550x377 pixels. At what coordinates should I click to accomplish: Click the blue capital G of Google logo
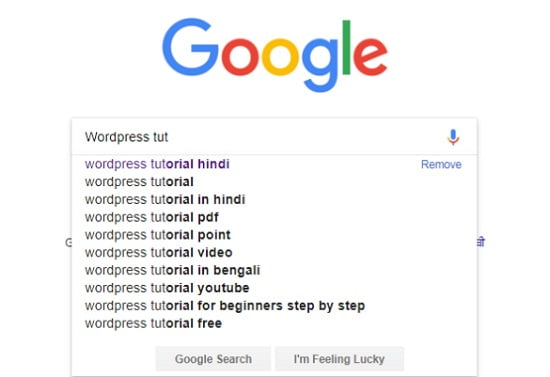[x=190, y=47]
